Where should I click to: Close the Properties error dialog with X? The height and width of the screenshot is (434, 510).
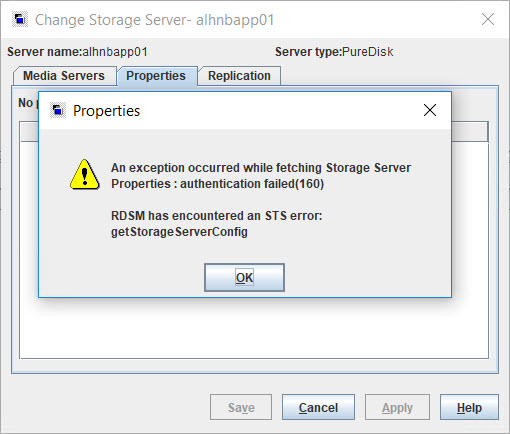pyautogui.click(x=430, y=110)
